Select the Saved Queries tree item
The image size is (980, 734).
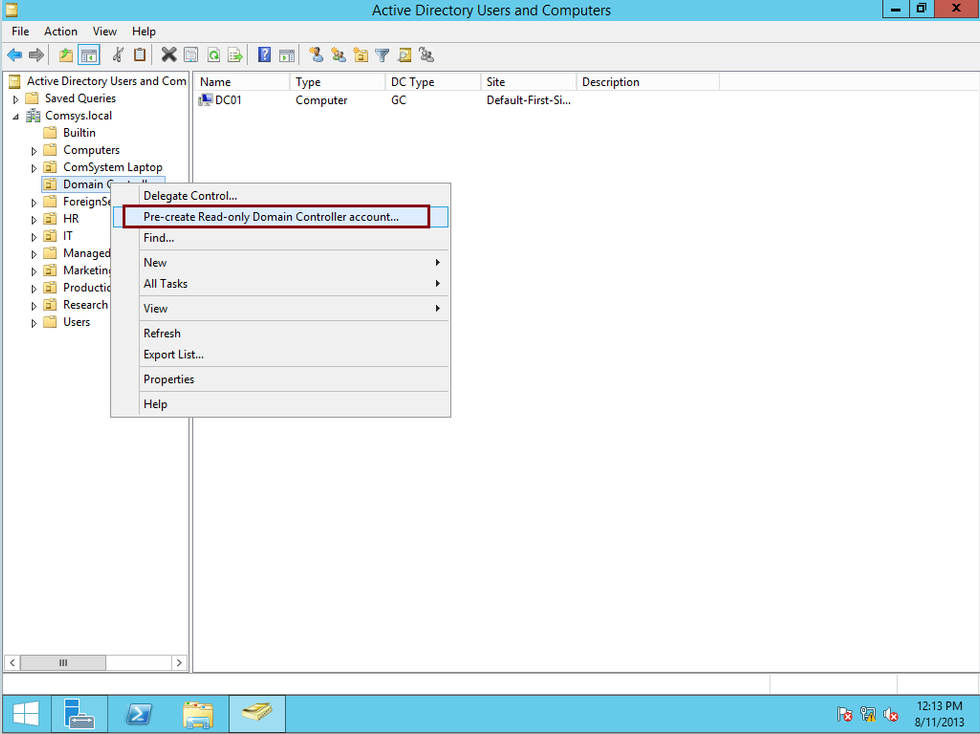point(80,98)
